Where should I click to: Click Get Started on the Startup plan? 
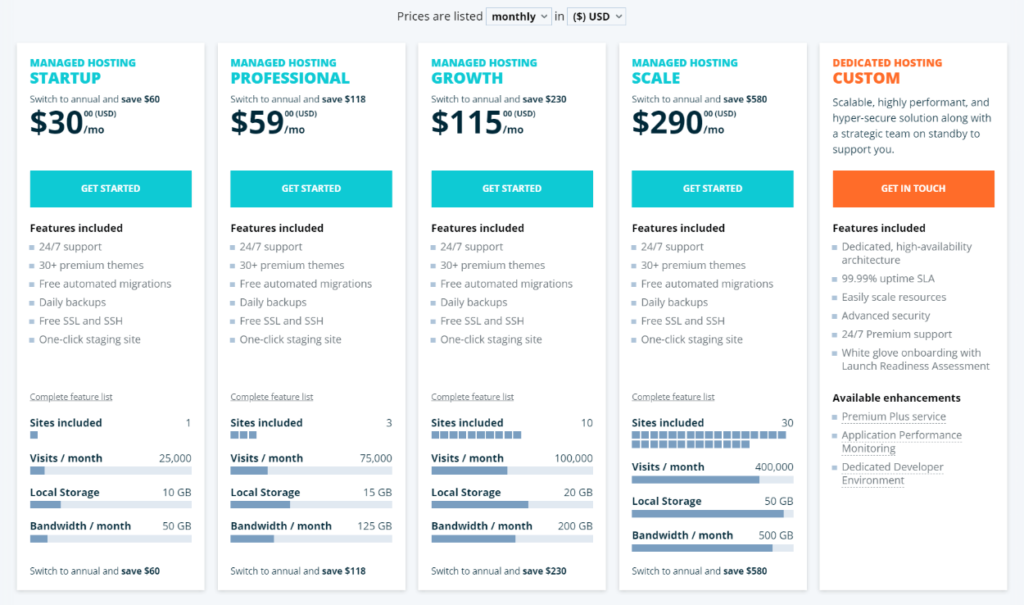110,188
